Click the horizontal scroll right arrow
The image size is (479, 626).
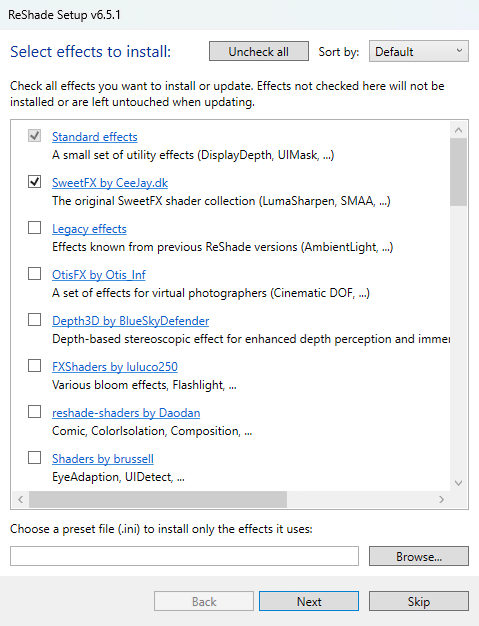pos(441,499)
